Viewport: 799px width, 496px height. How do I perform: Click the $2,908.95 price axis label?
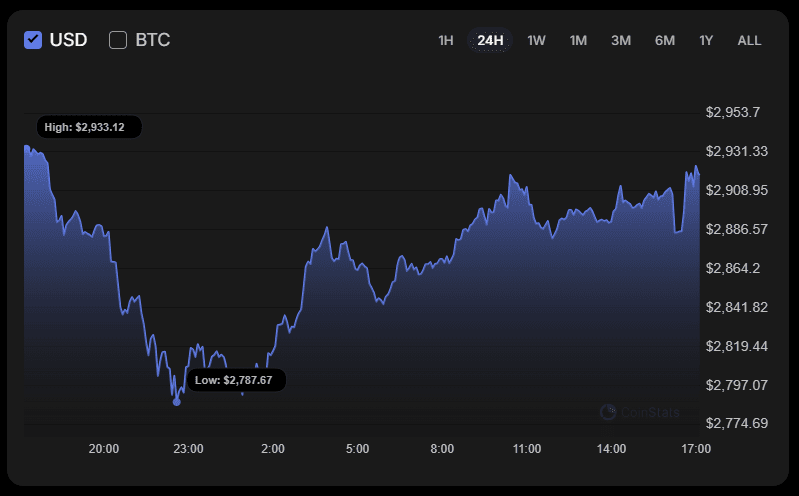coord(736,190)
